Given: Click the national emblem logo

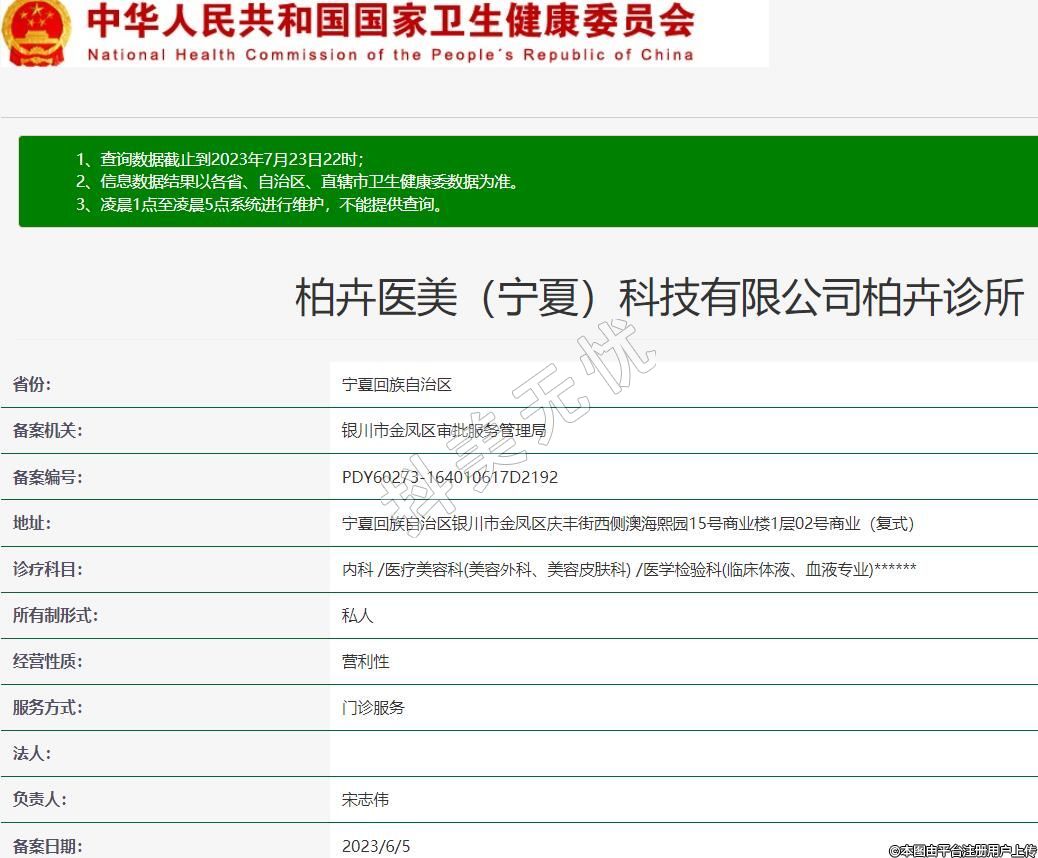Looking at the screenshot, I should tap(36, 32).
